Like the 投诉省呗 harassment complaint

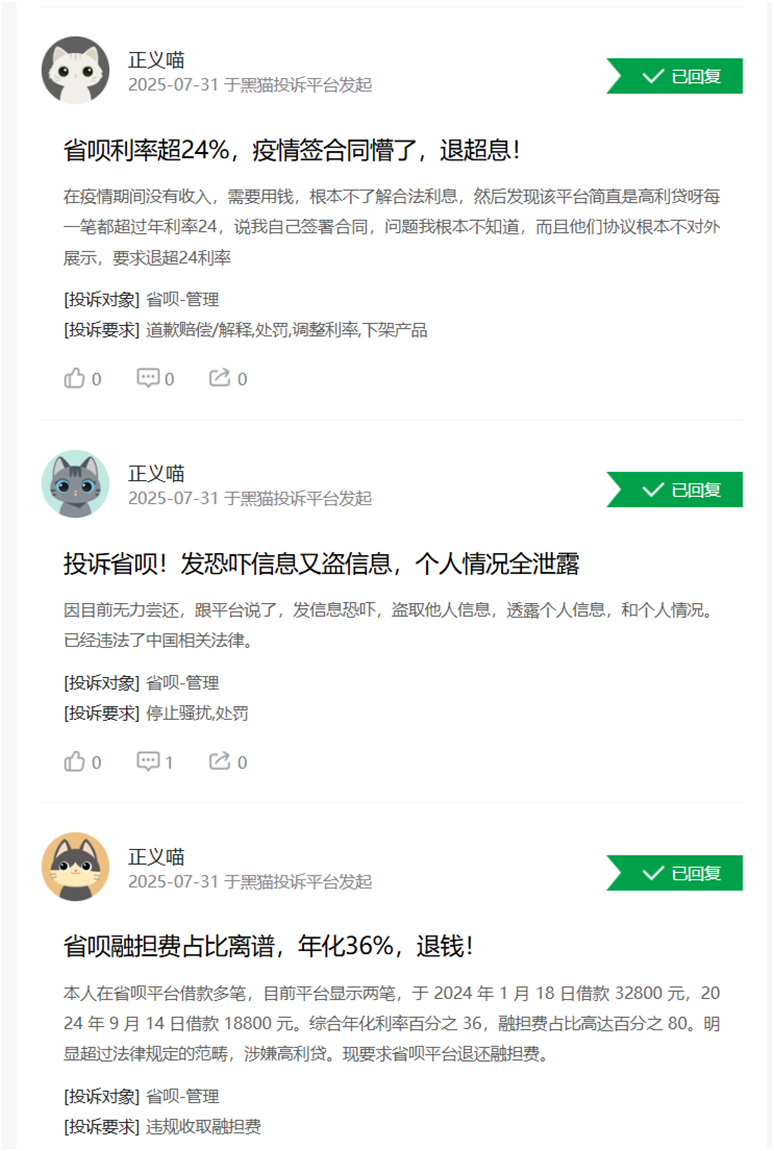pos(82,762)
